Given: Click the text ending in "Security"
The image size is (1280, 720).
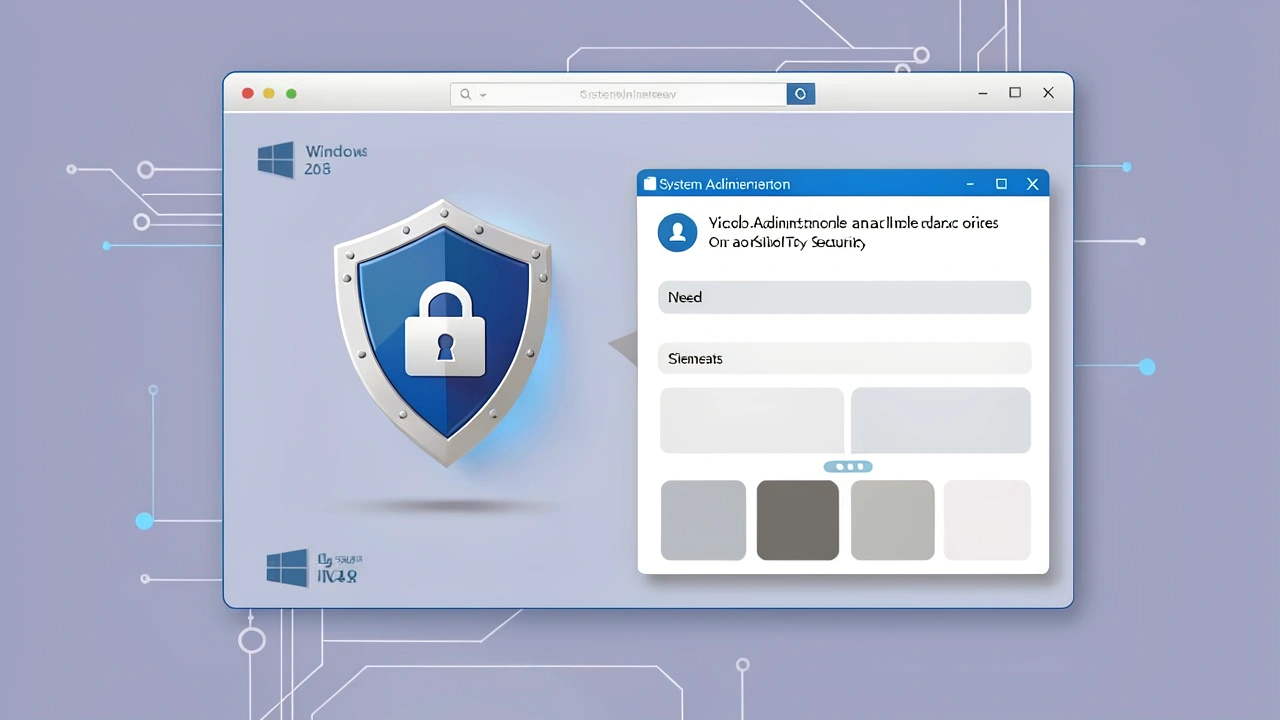Looking at the screenshot, I should point(787,242).
